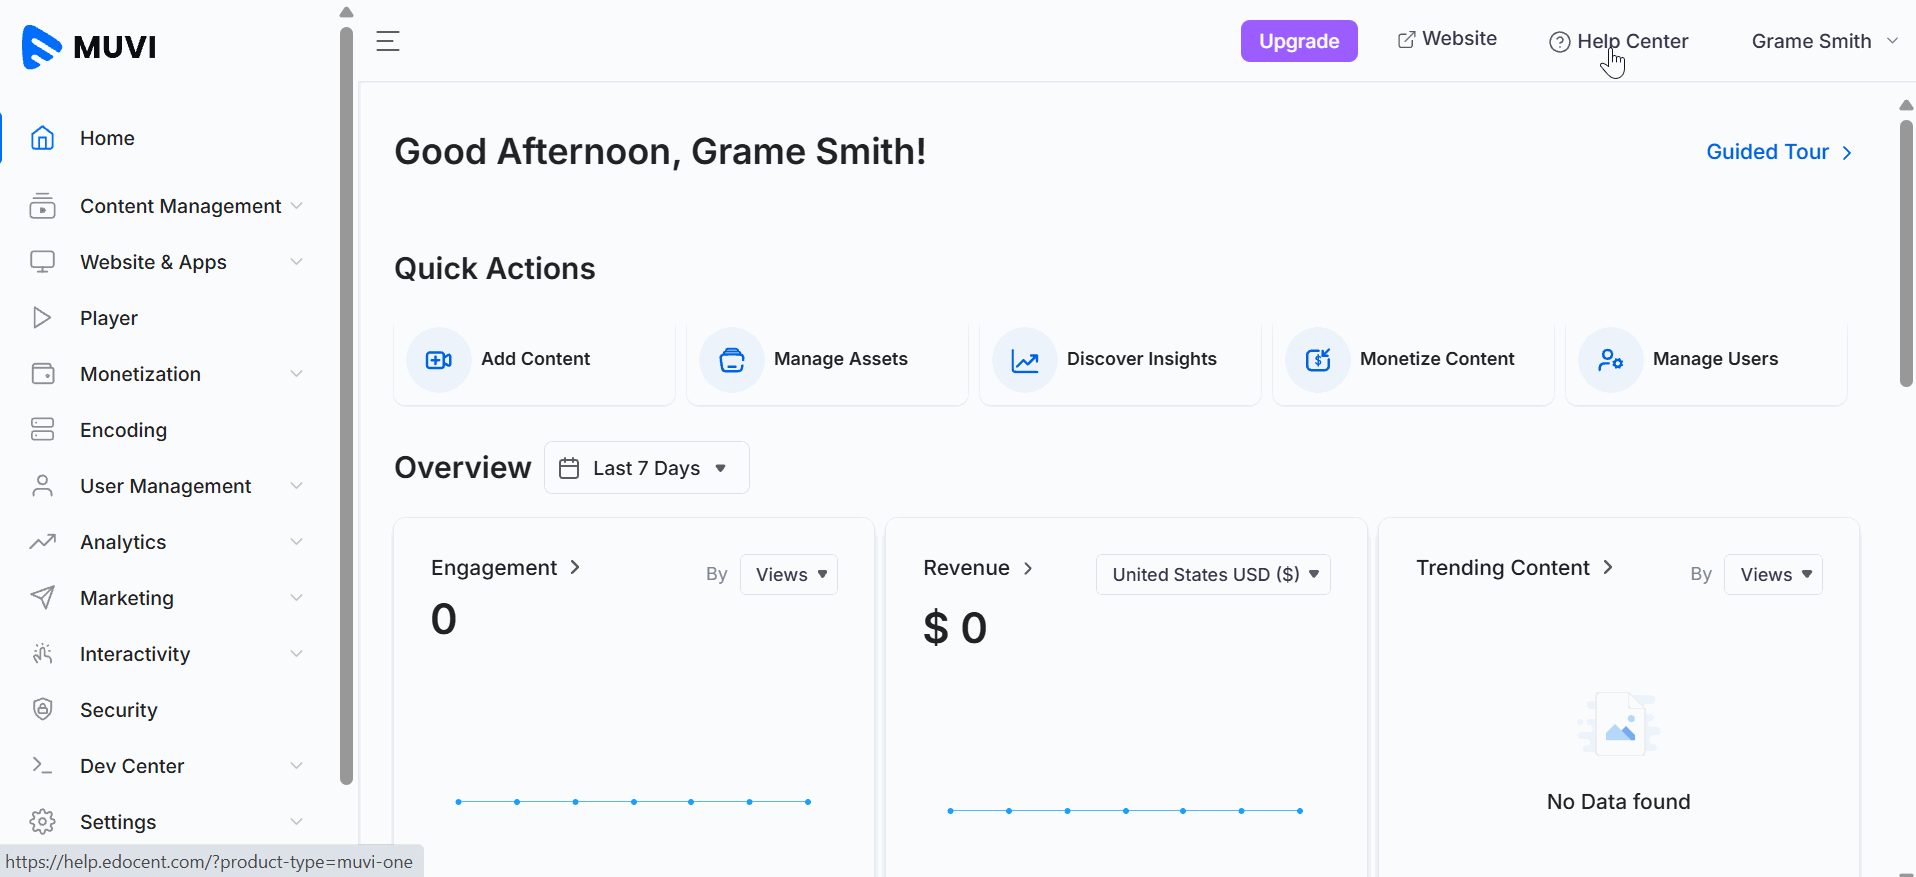Click the Manage Users icon

(1611, 360)
